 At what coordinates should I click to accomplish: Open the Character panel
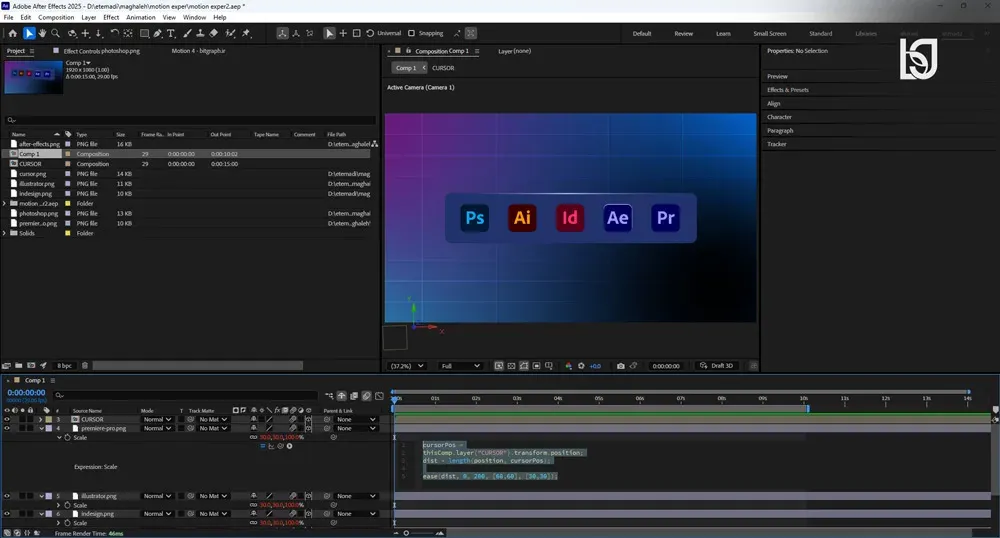[779, 117]
